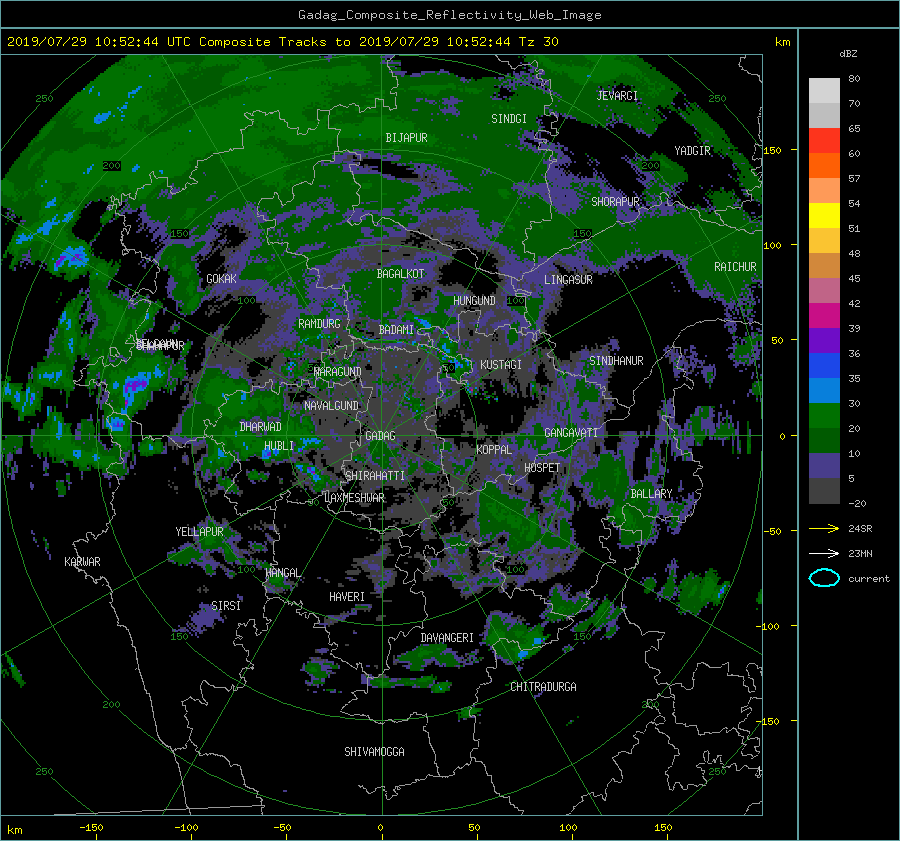Click the YELLAPUR city label
Image resolution: width=900 pixels, height=841 pixels.
199,532
